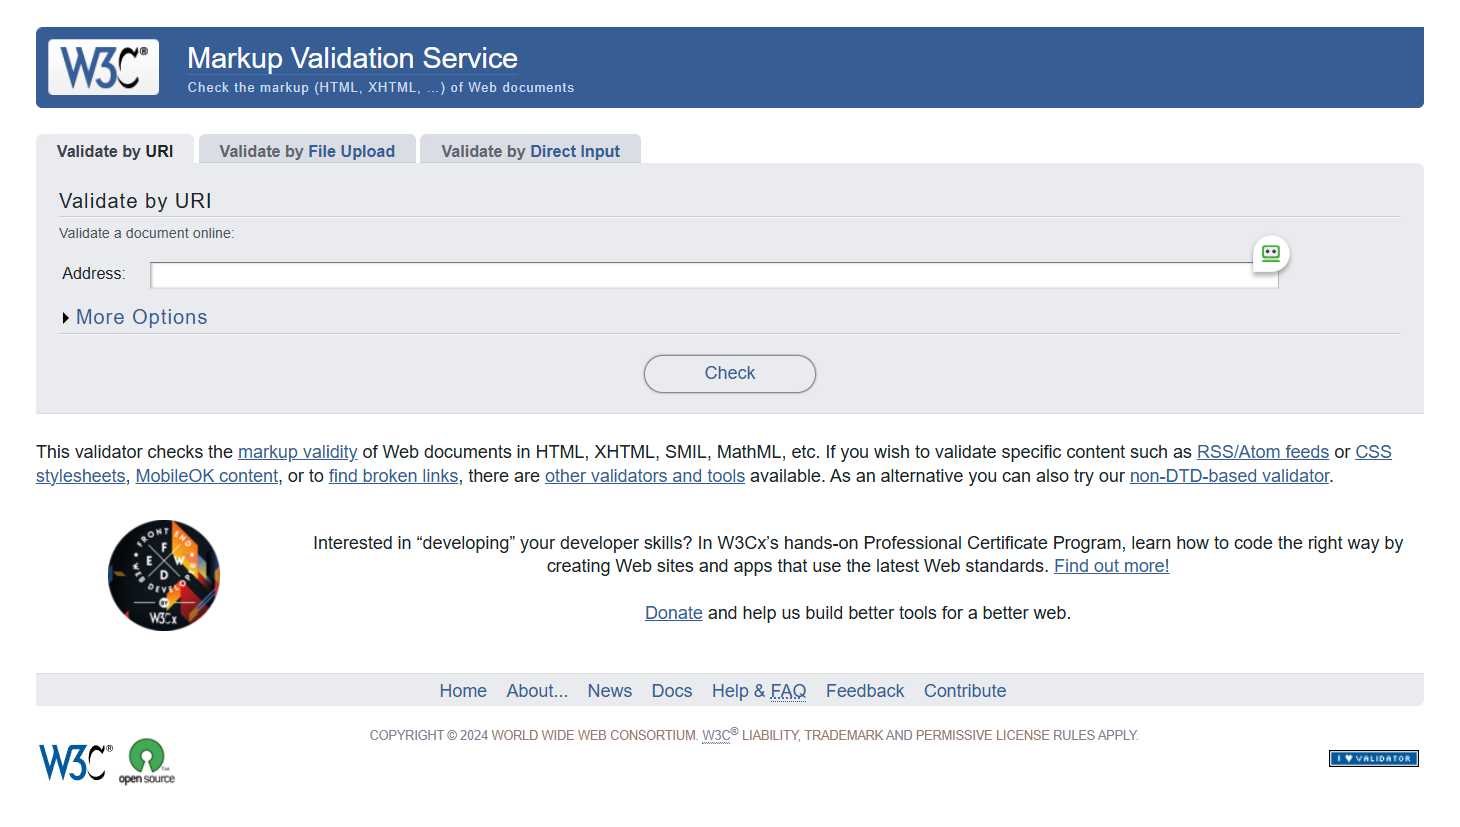Click the footer W3C logo
The image size is (1460, 827).
(x=75, y=762)
